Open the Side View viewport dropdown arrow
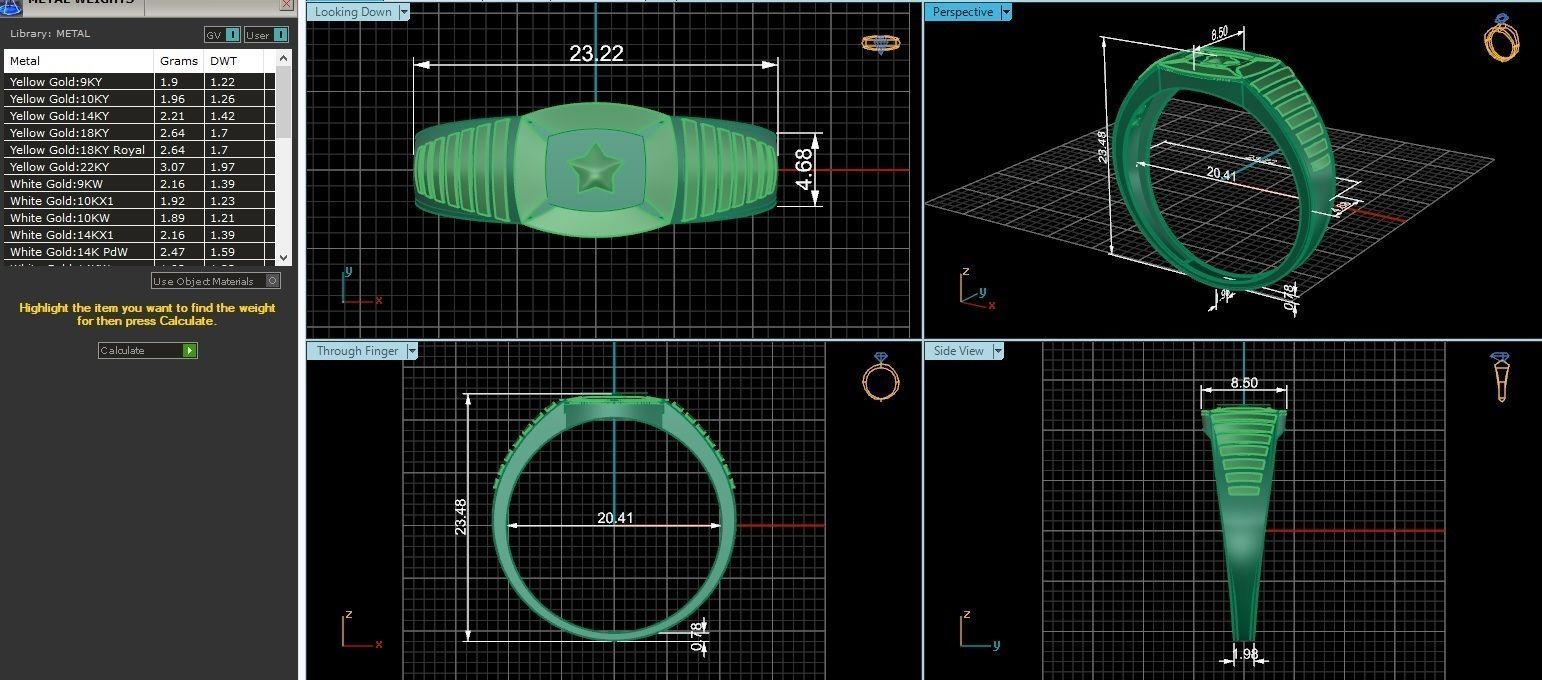 998,351
